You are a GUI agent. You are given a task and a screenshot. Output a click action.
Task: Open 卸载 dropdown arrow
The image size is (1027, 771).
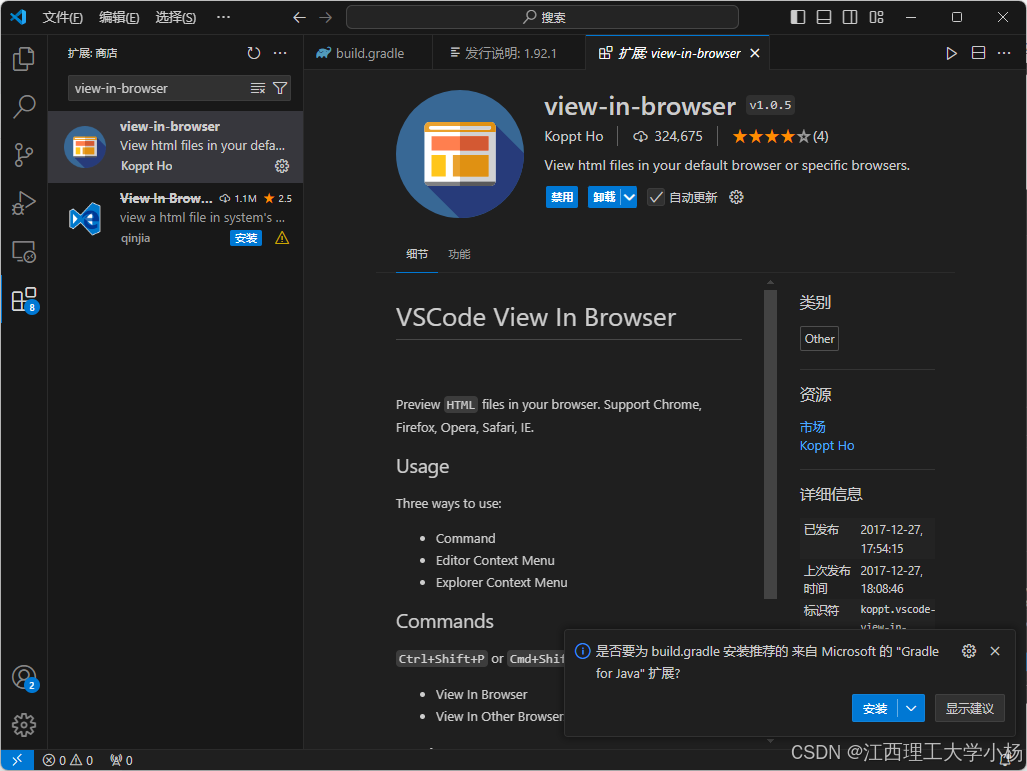629,197
